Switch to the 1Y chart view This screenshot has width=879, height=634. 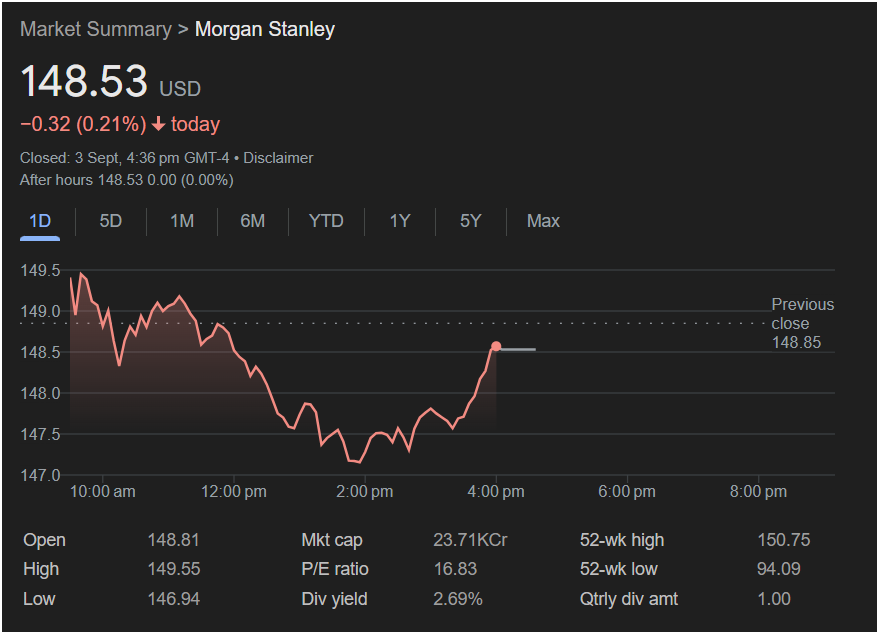pyautogui.click(x=400, y=221)
